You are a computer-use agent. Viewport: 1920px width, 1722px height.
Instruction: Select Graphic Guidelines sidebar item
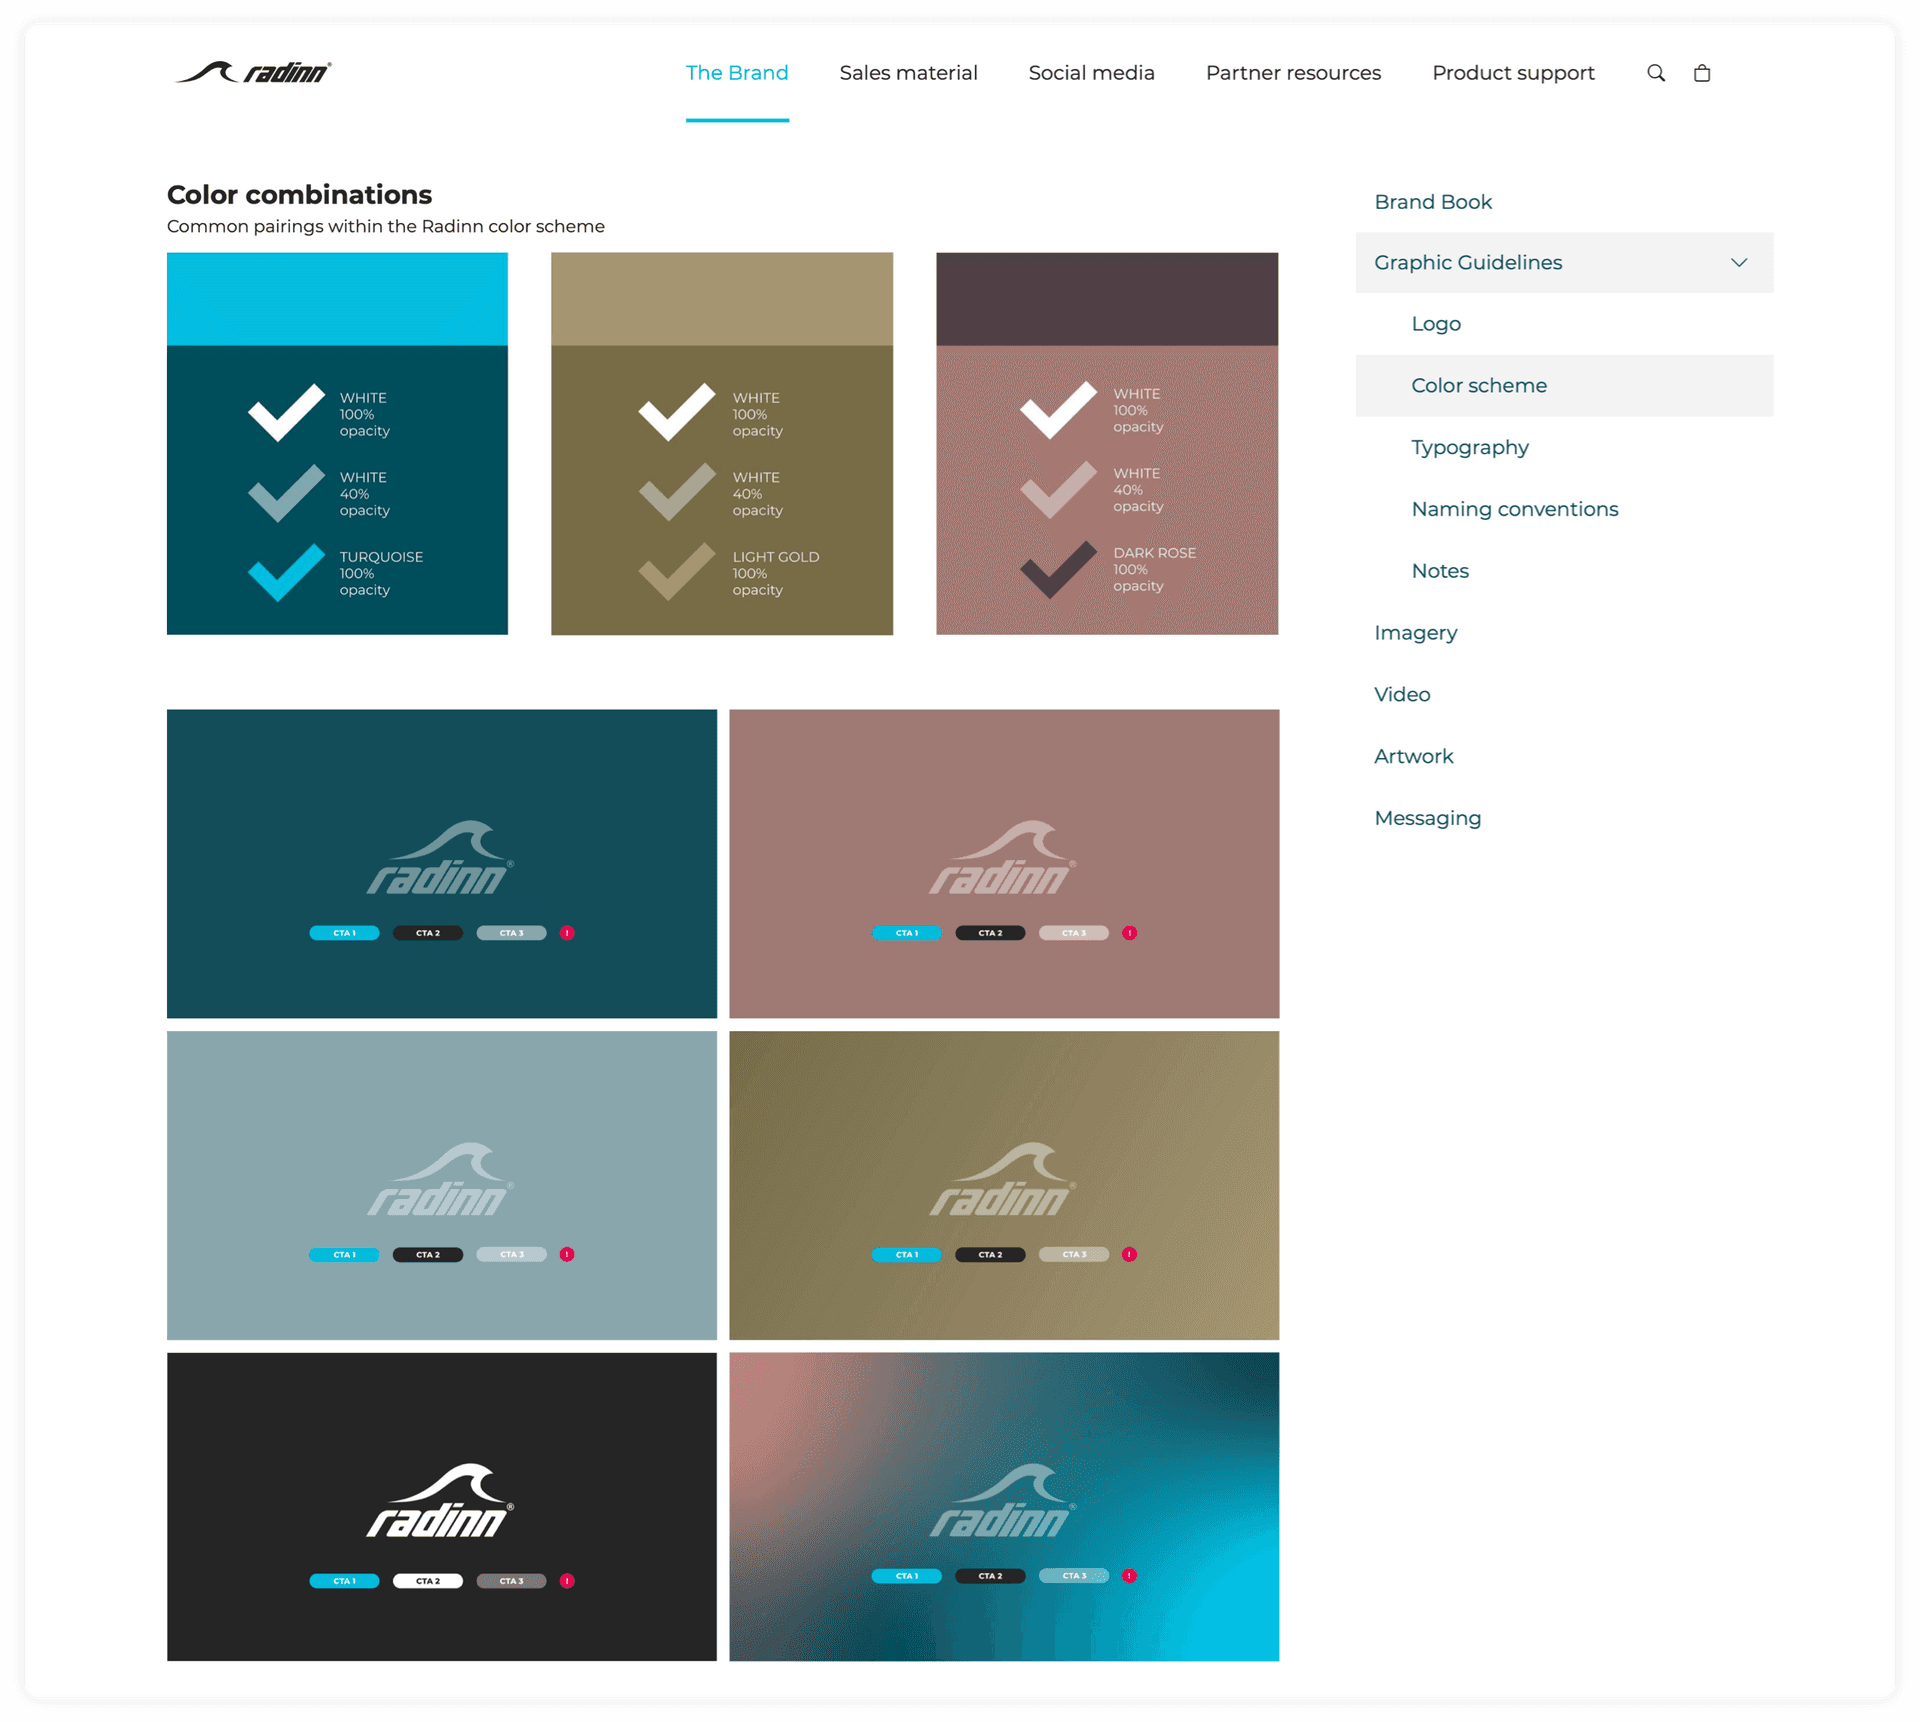(x=1564, y=262)
